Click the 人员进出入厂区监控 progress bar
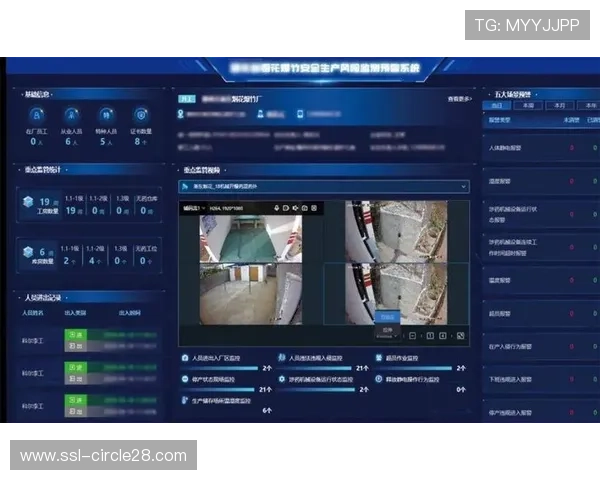The height and width of the screenshot is (480, 600). (227, 363)
